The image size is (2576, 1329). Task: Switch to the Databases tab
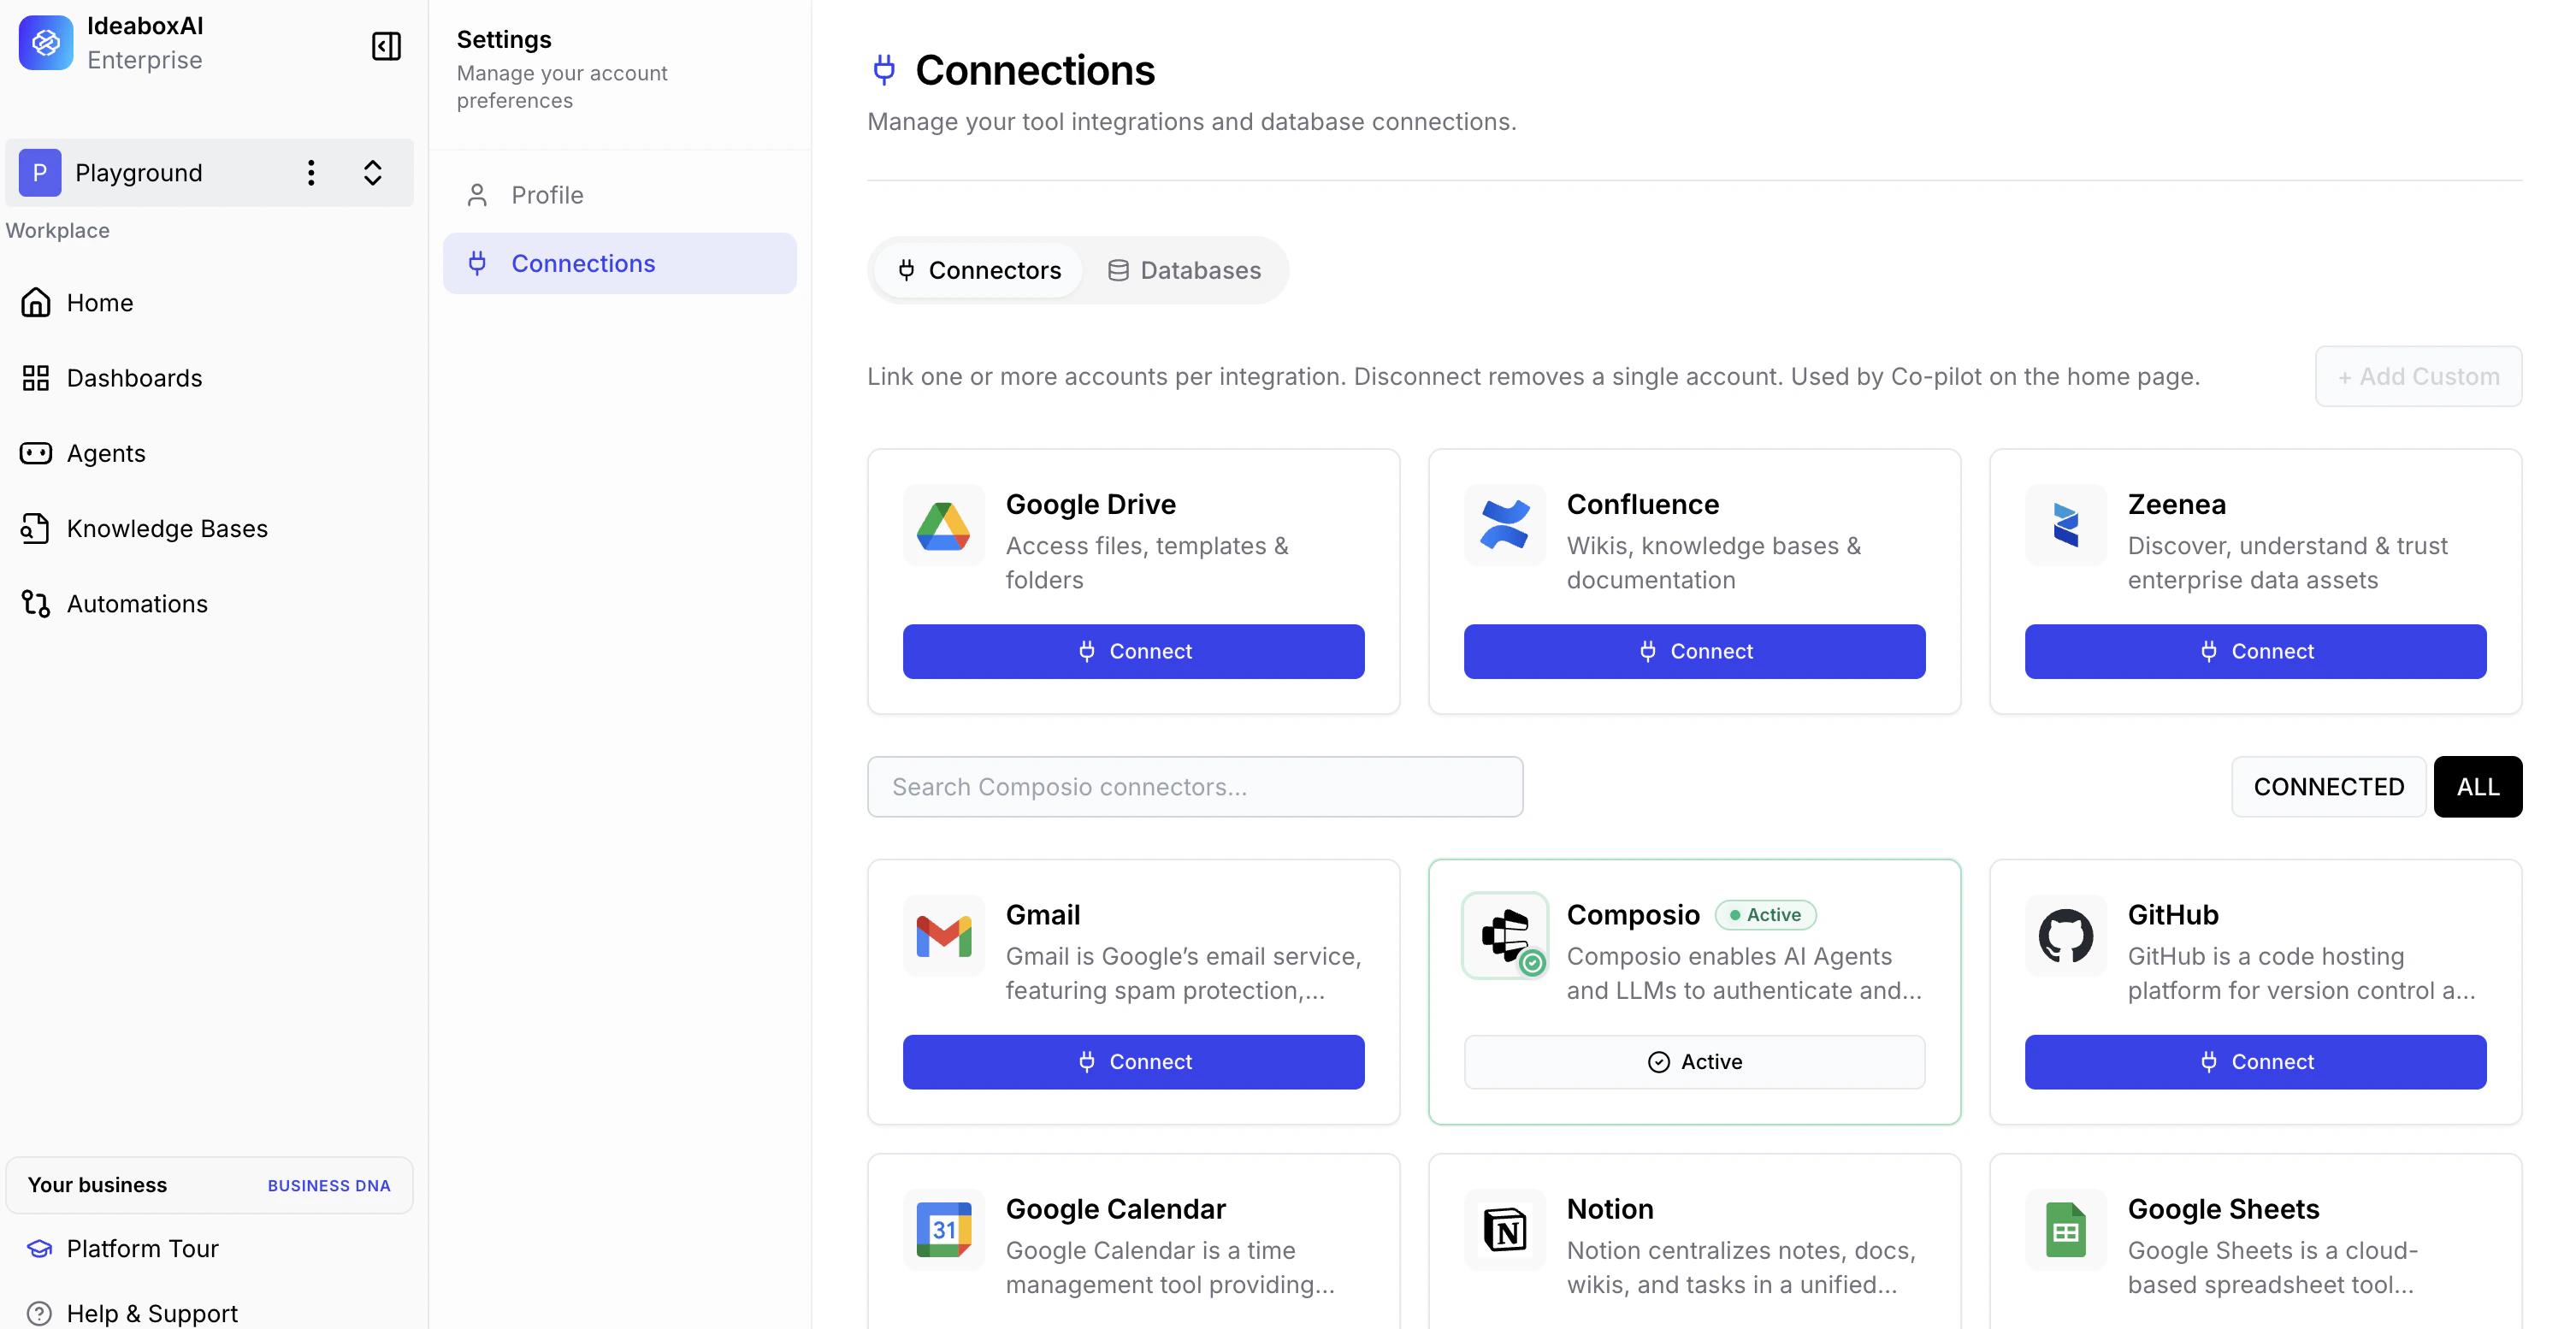click(x=1184, y=270)
